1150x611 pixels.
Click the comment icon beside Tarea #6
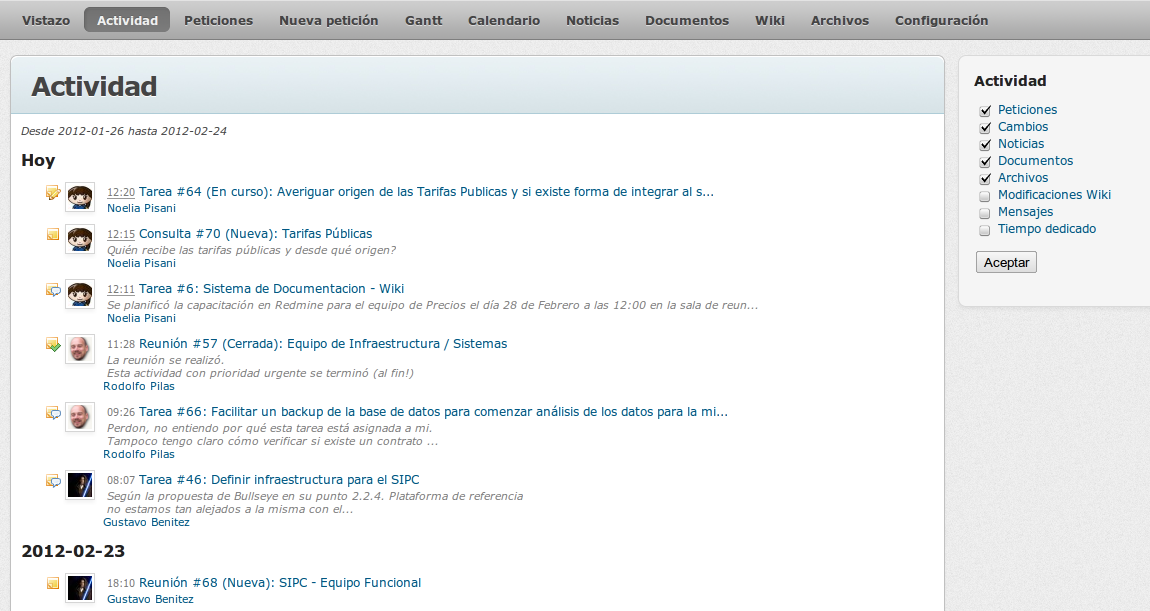tap(53, 290)
